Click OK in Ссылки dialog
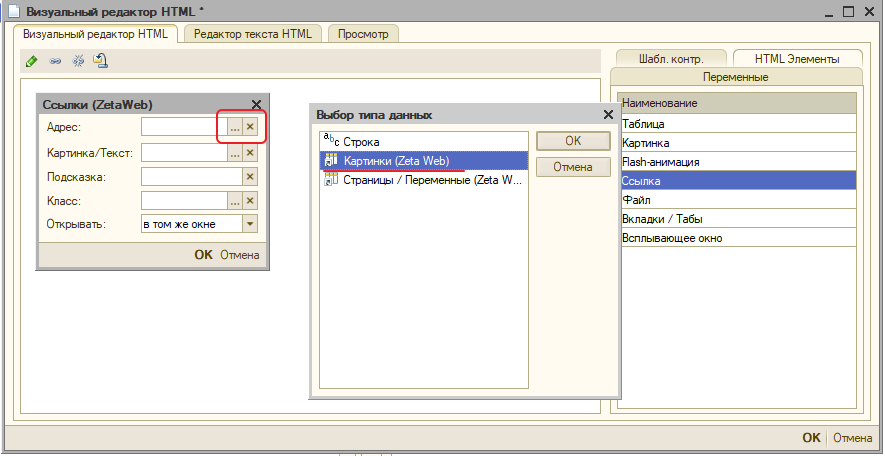This screenshot has width=885, height=456. [203, 255]
